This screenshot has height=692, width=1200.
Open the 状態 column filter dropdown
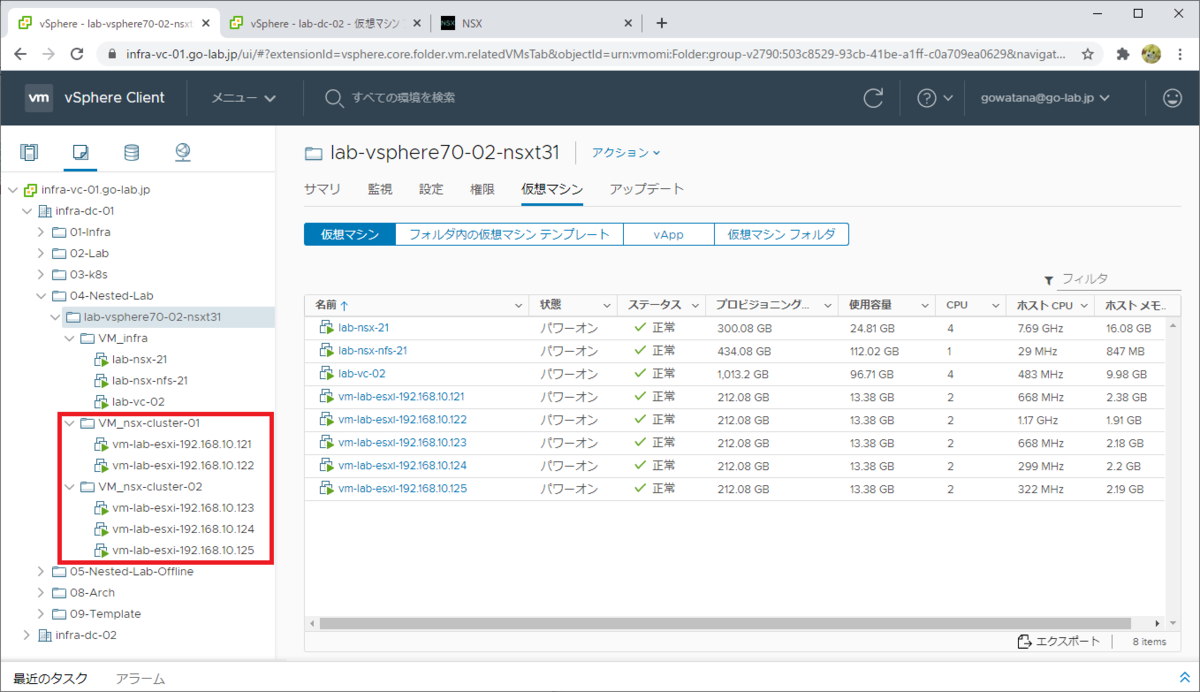(606, 305)
